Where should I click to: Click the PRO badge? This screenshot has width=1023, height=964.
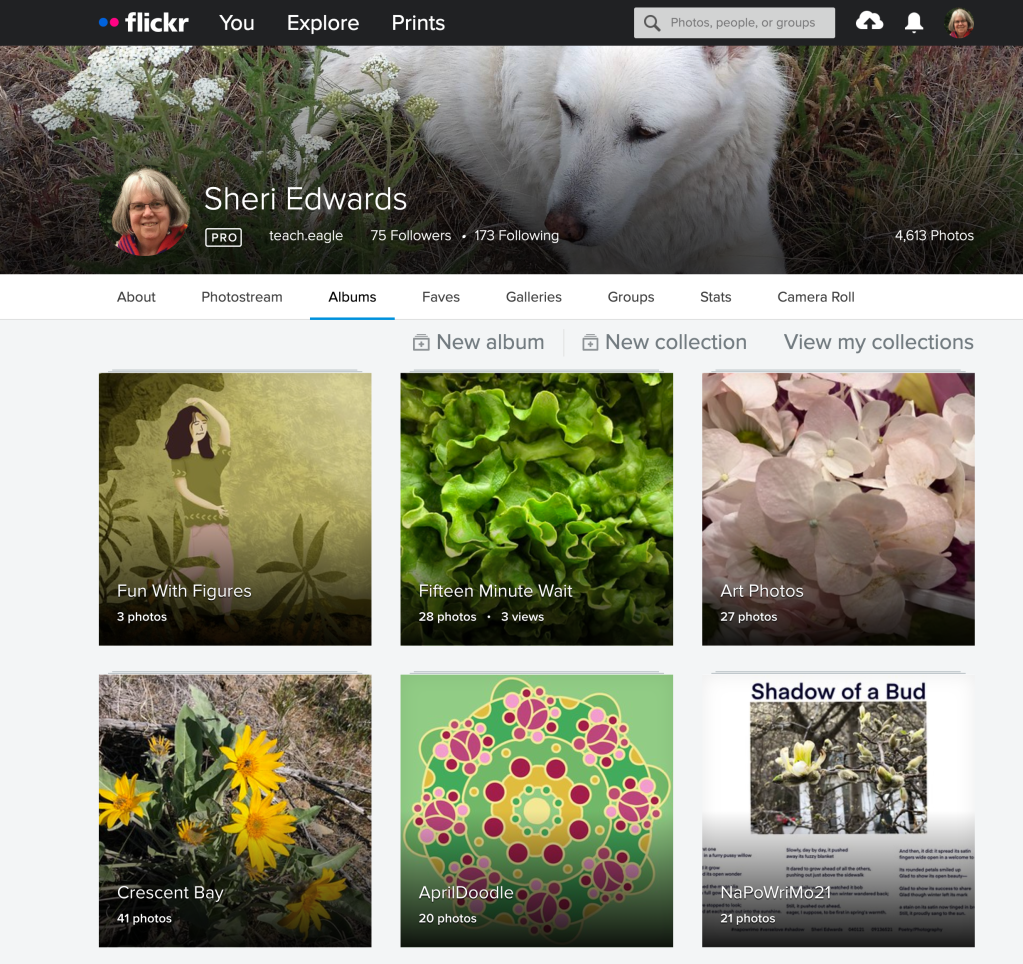point(223,237)
